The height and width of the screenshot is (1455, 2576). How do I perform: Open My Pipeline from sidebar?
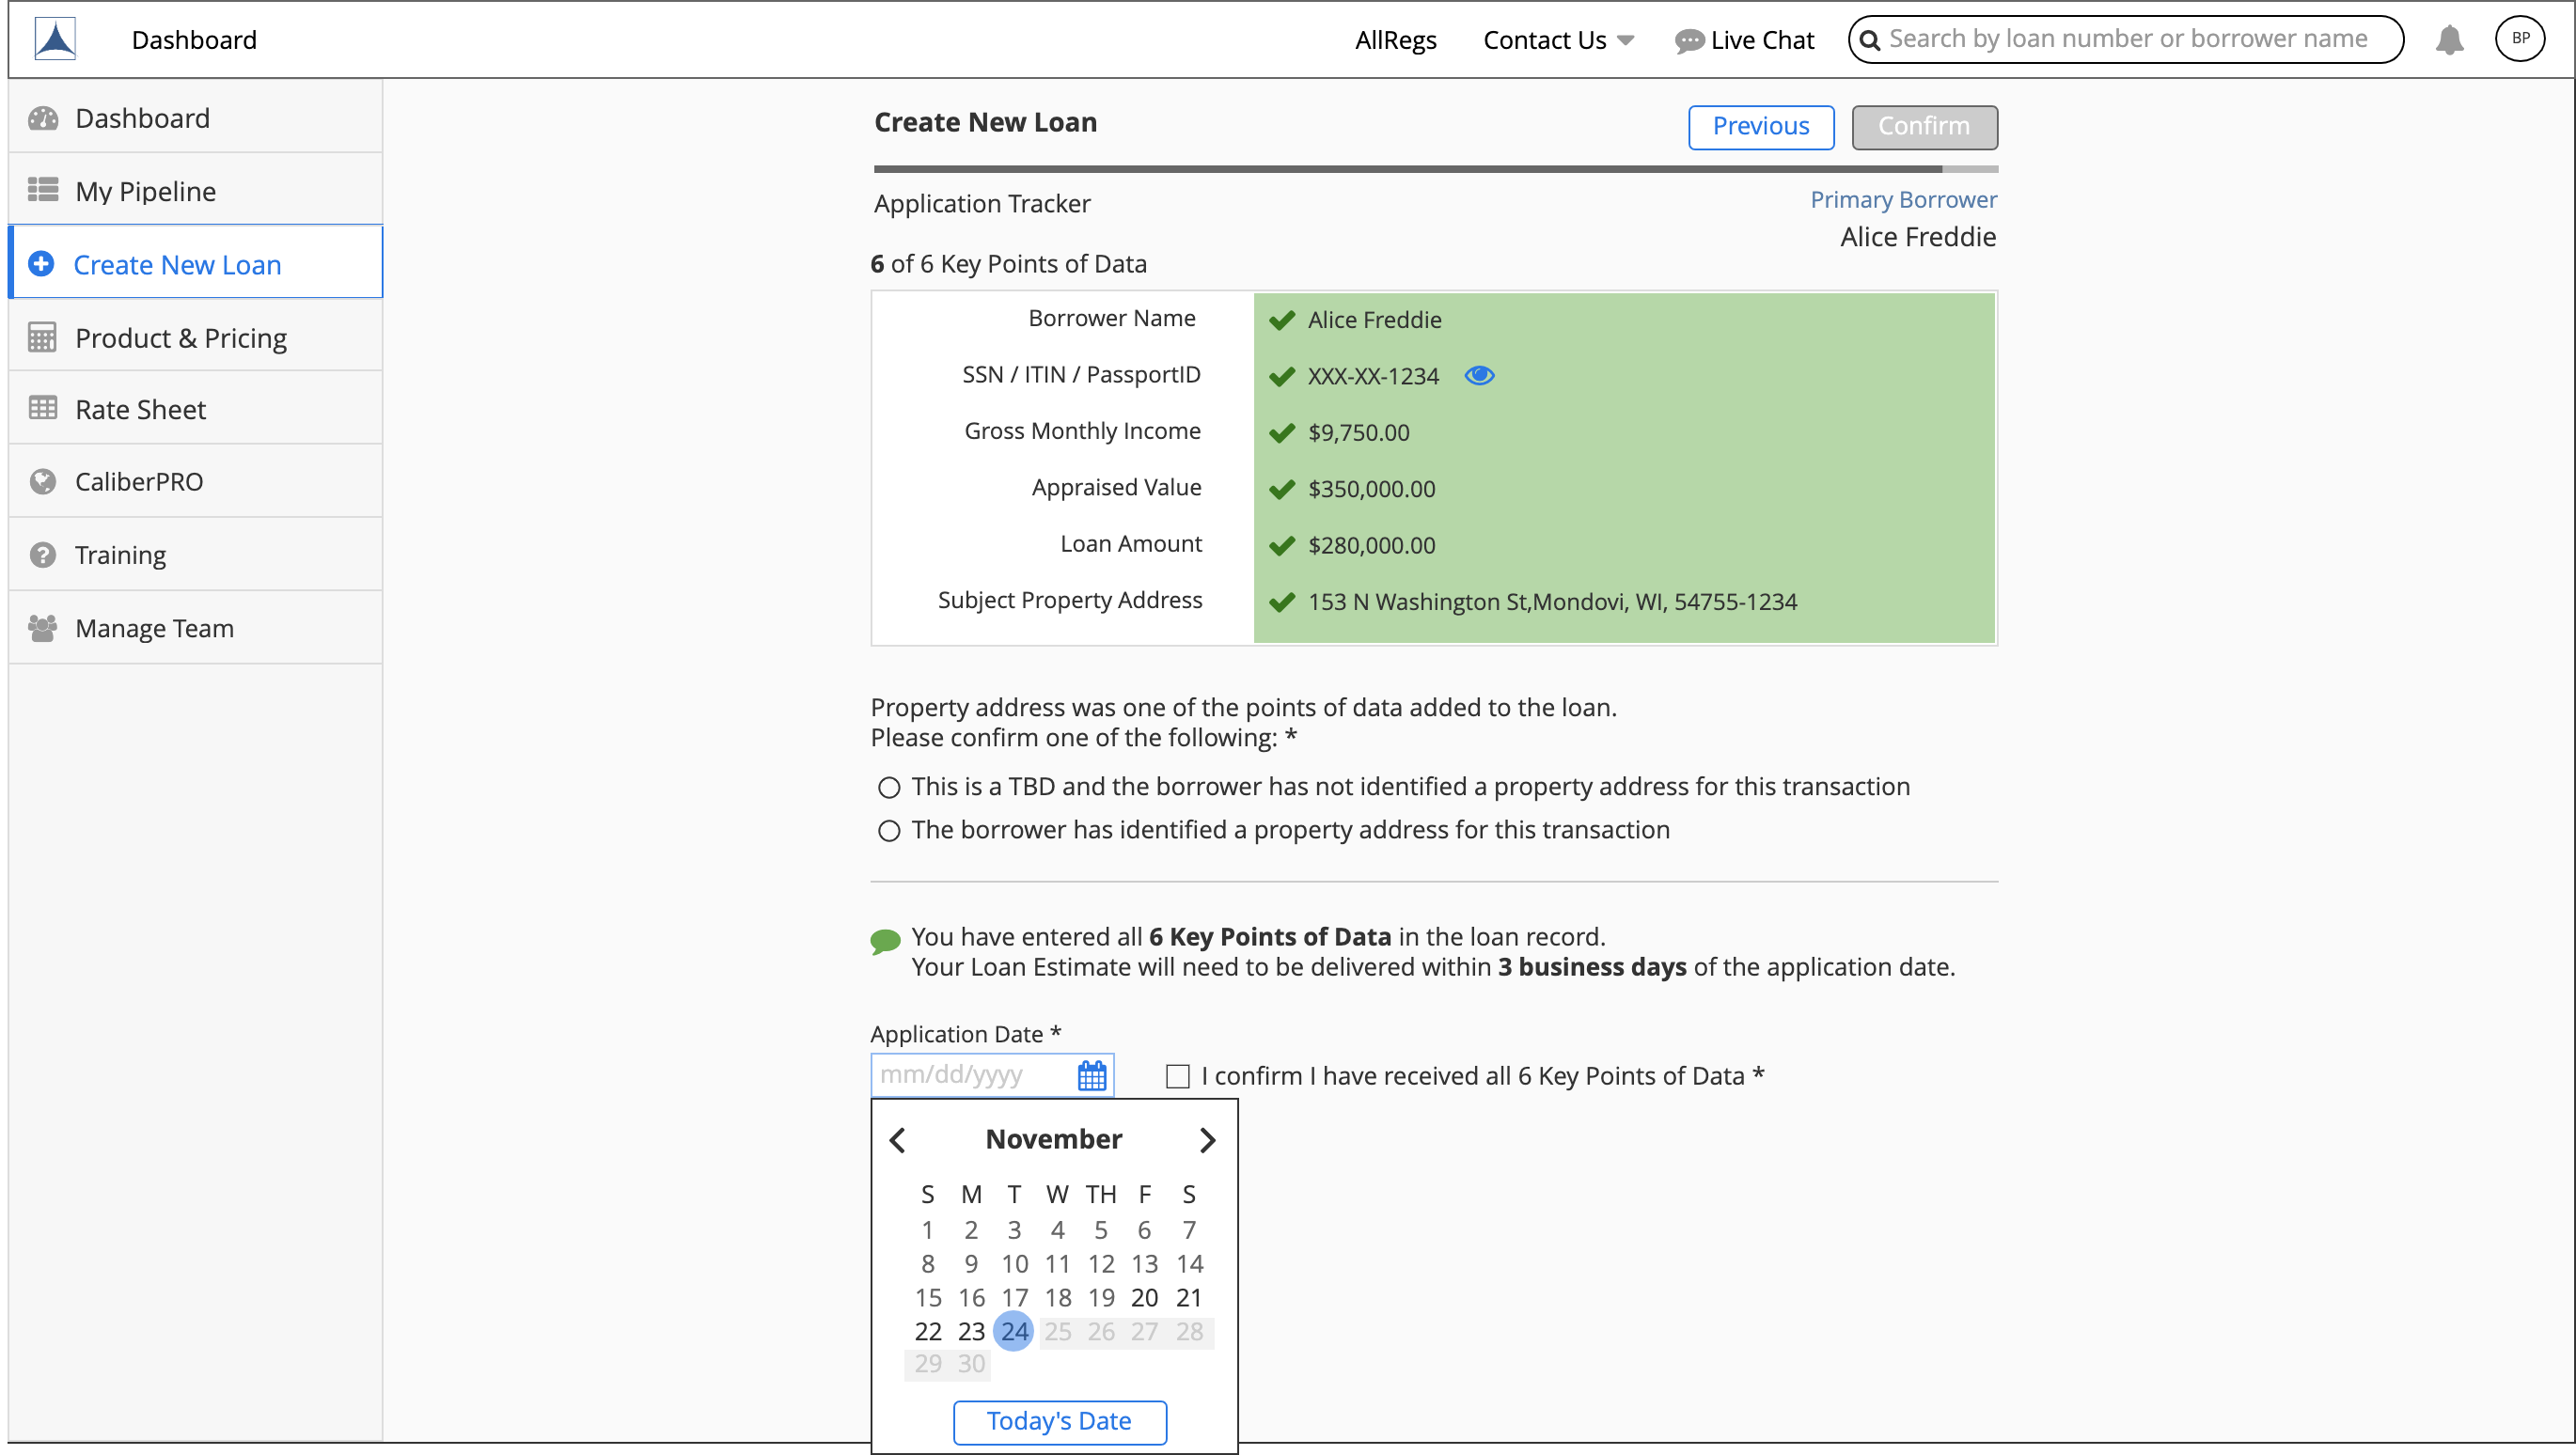tap(146, 191)
